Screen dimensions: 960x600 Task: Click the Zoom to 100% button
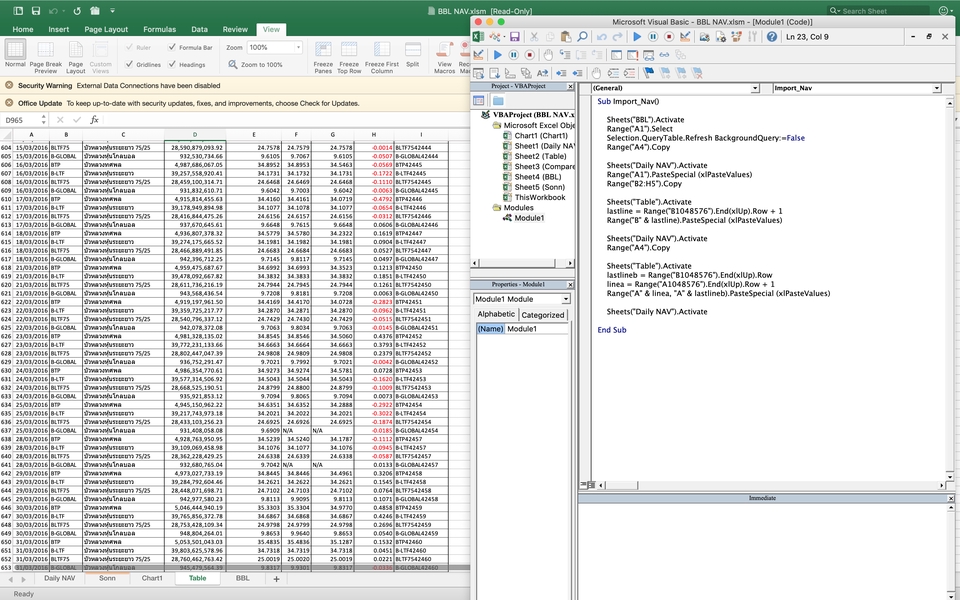(x=255, y=64)
